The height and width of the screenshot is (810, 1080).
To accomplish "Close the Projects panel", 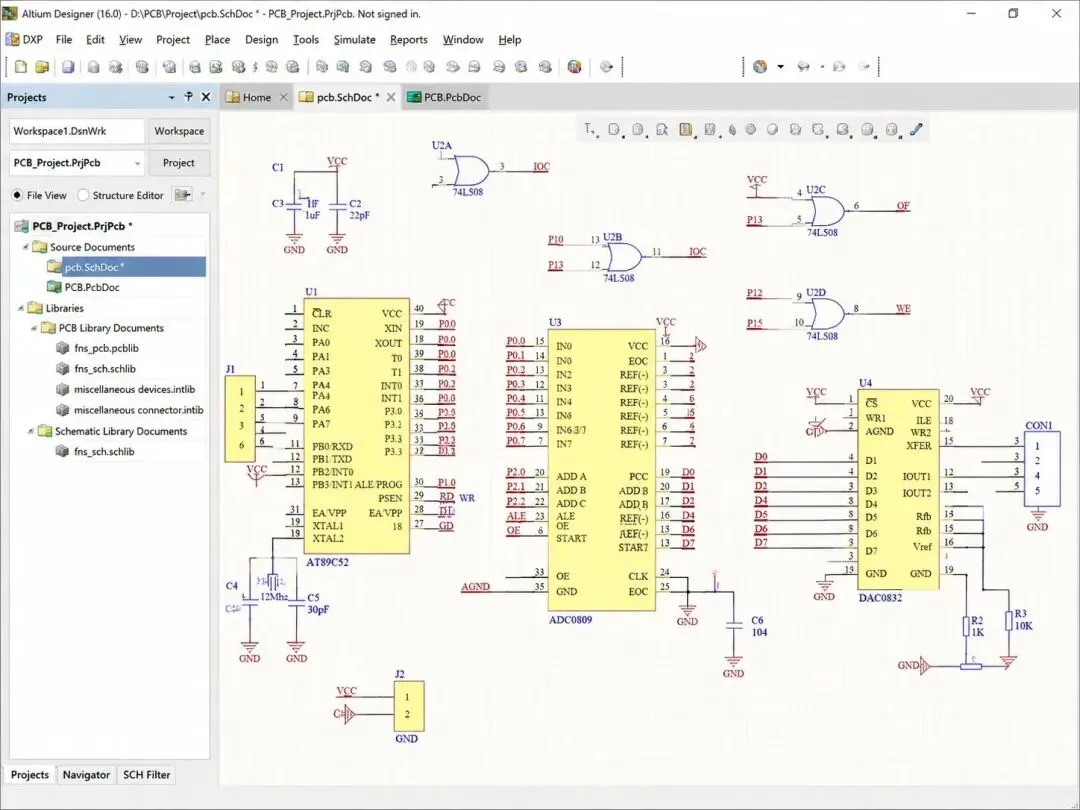I will [205, 97].
